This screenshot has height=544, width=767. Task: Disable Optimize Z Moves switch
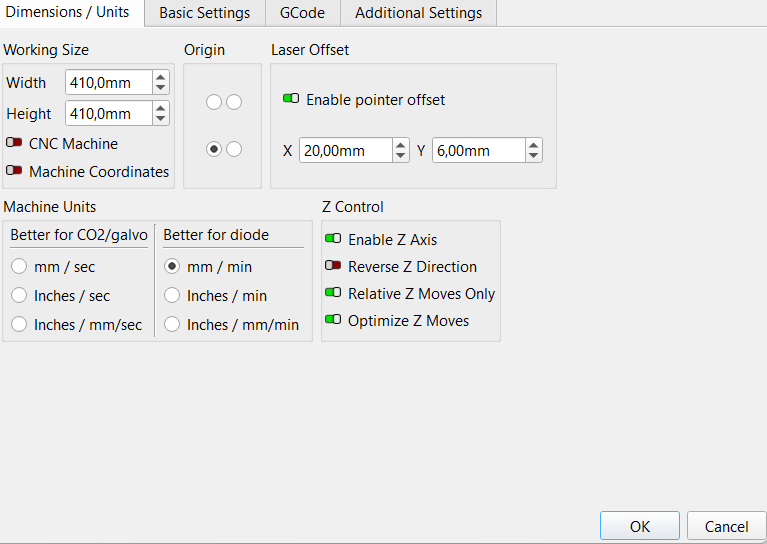pyautogui.click(x=333, y=320)
